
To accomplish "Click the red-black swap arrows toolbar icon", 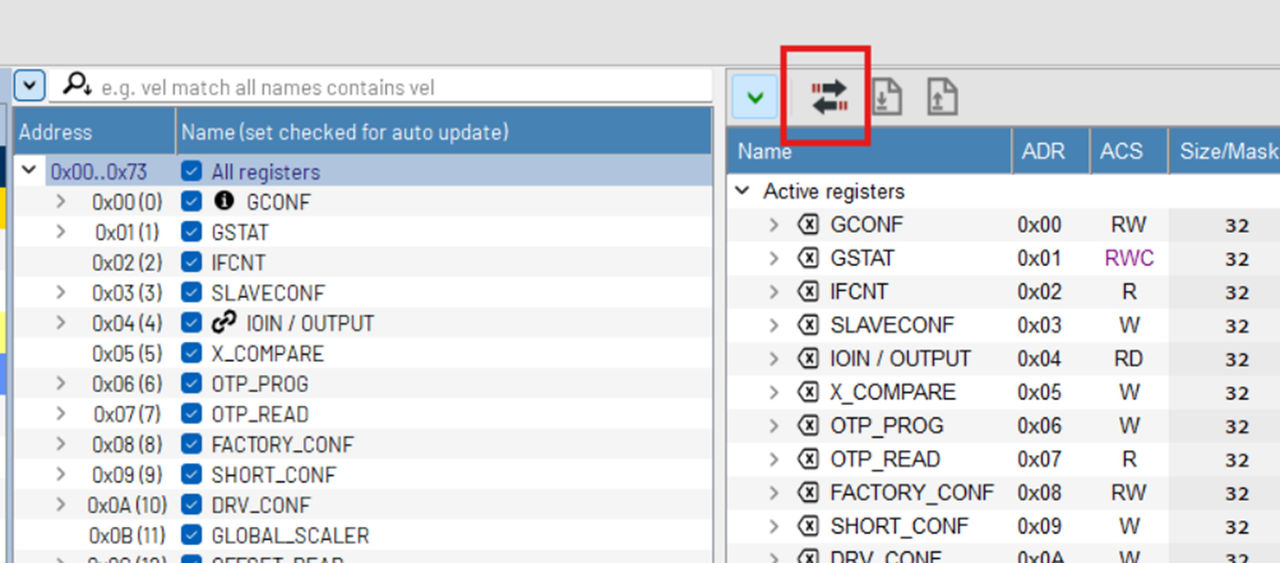I will click(x=829, y=97).
